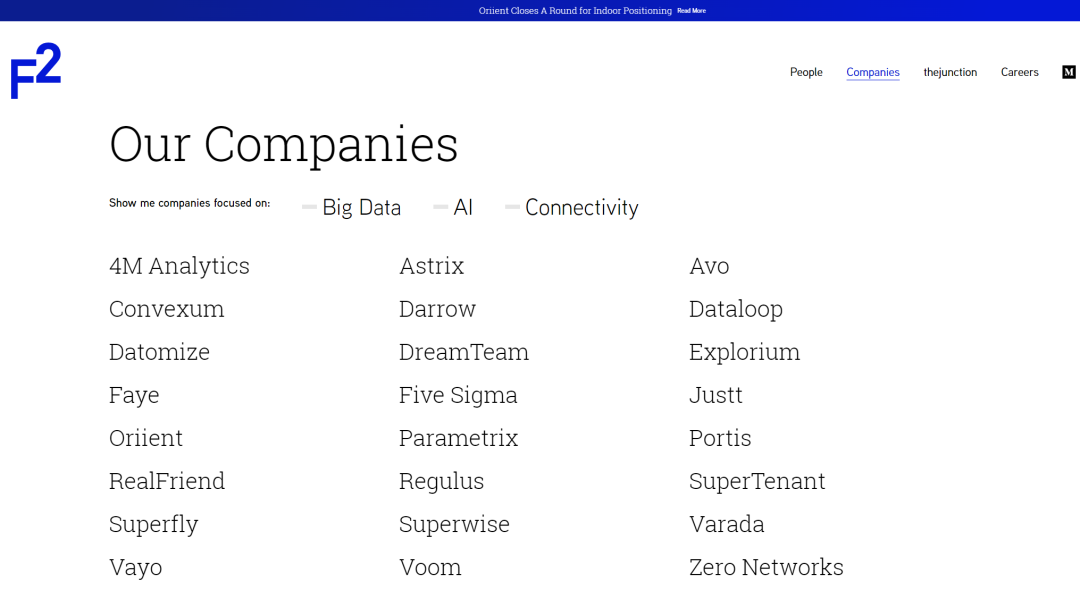The image size is (1080, 607).
Task: Open the People menu item
Action: point(806,72)
